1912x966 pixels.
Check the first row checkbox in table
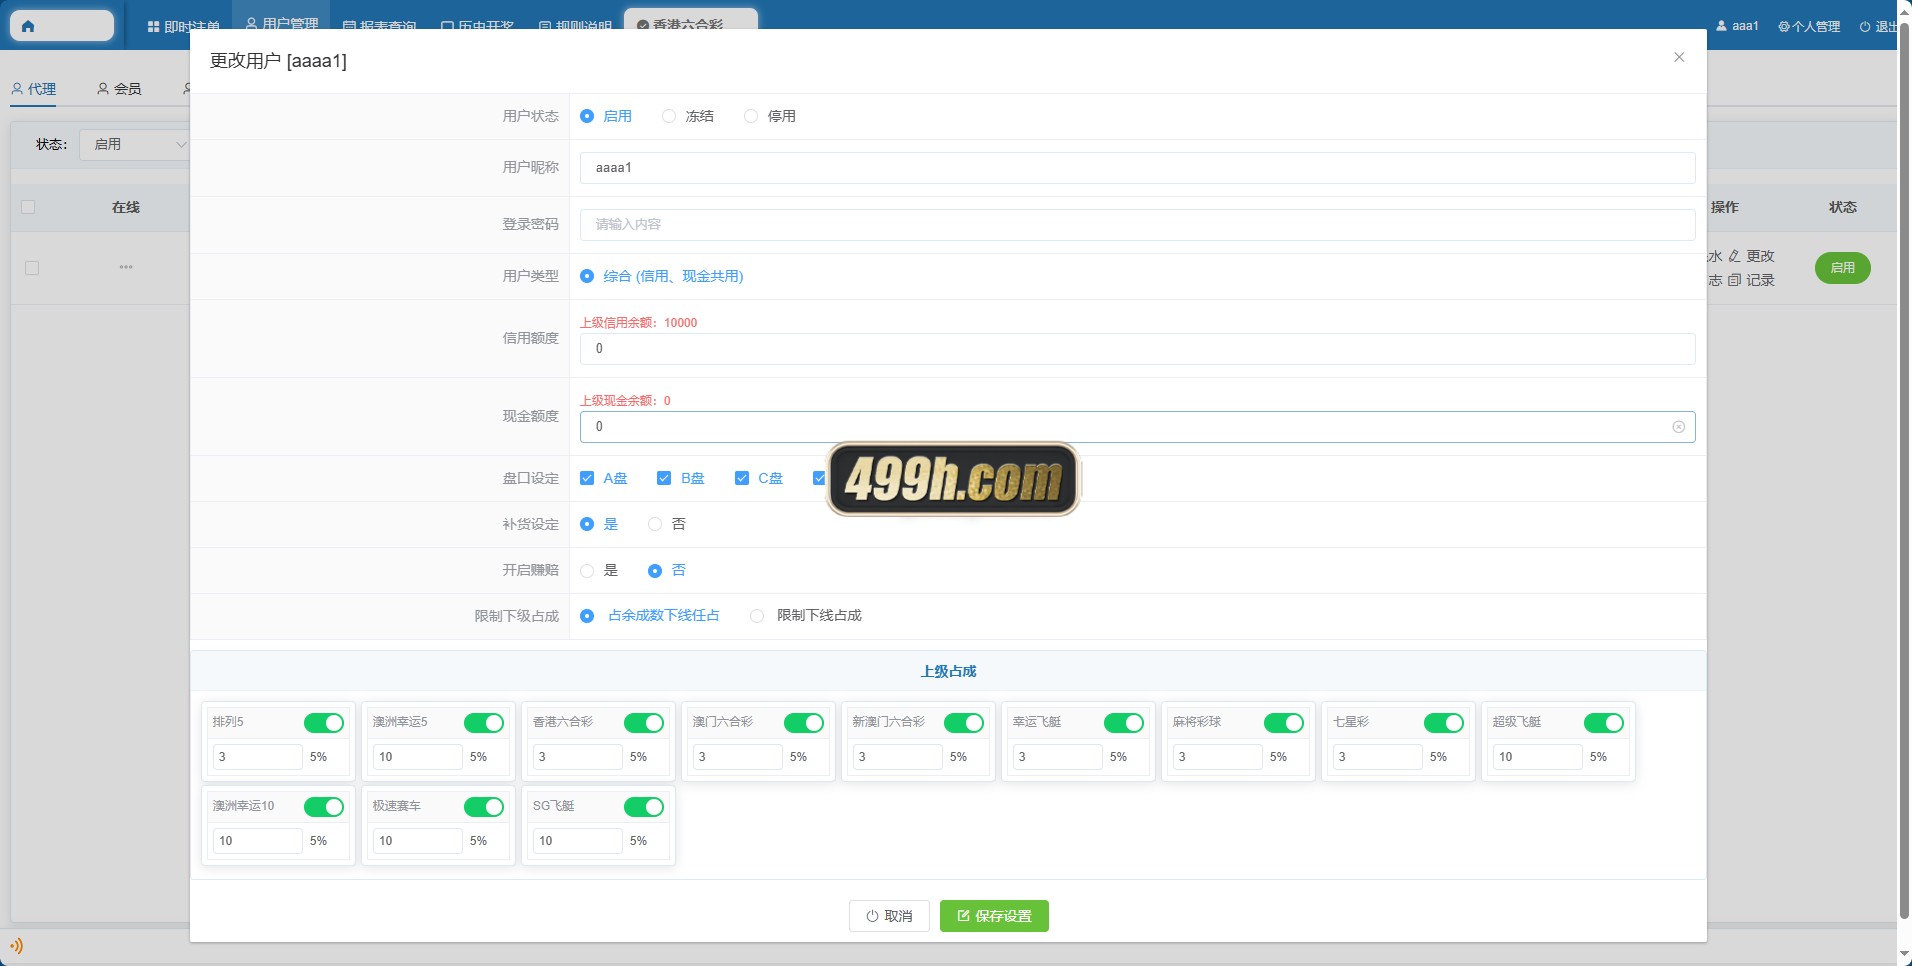click(32, 268)
